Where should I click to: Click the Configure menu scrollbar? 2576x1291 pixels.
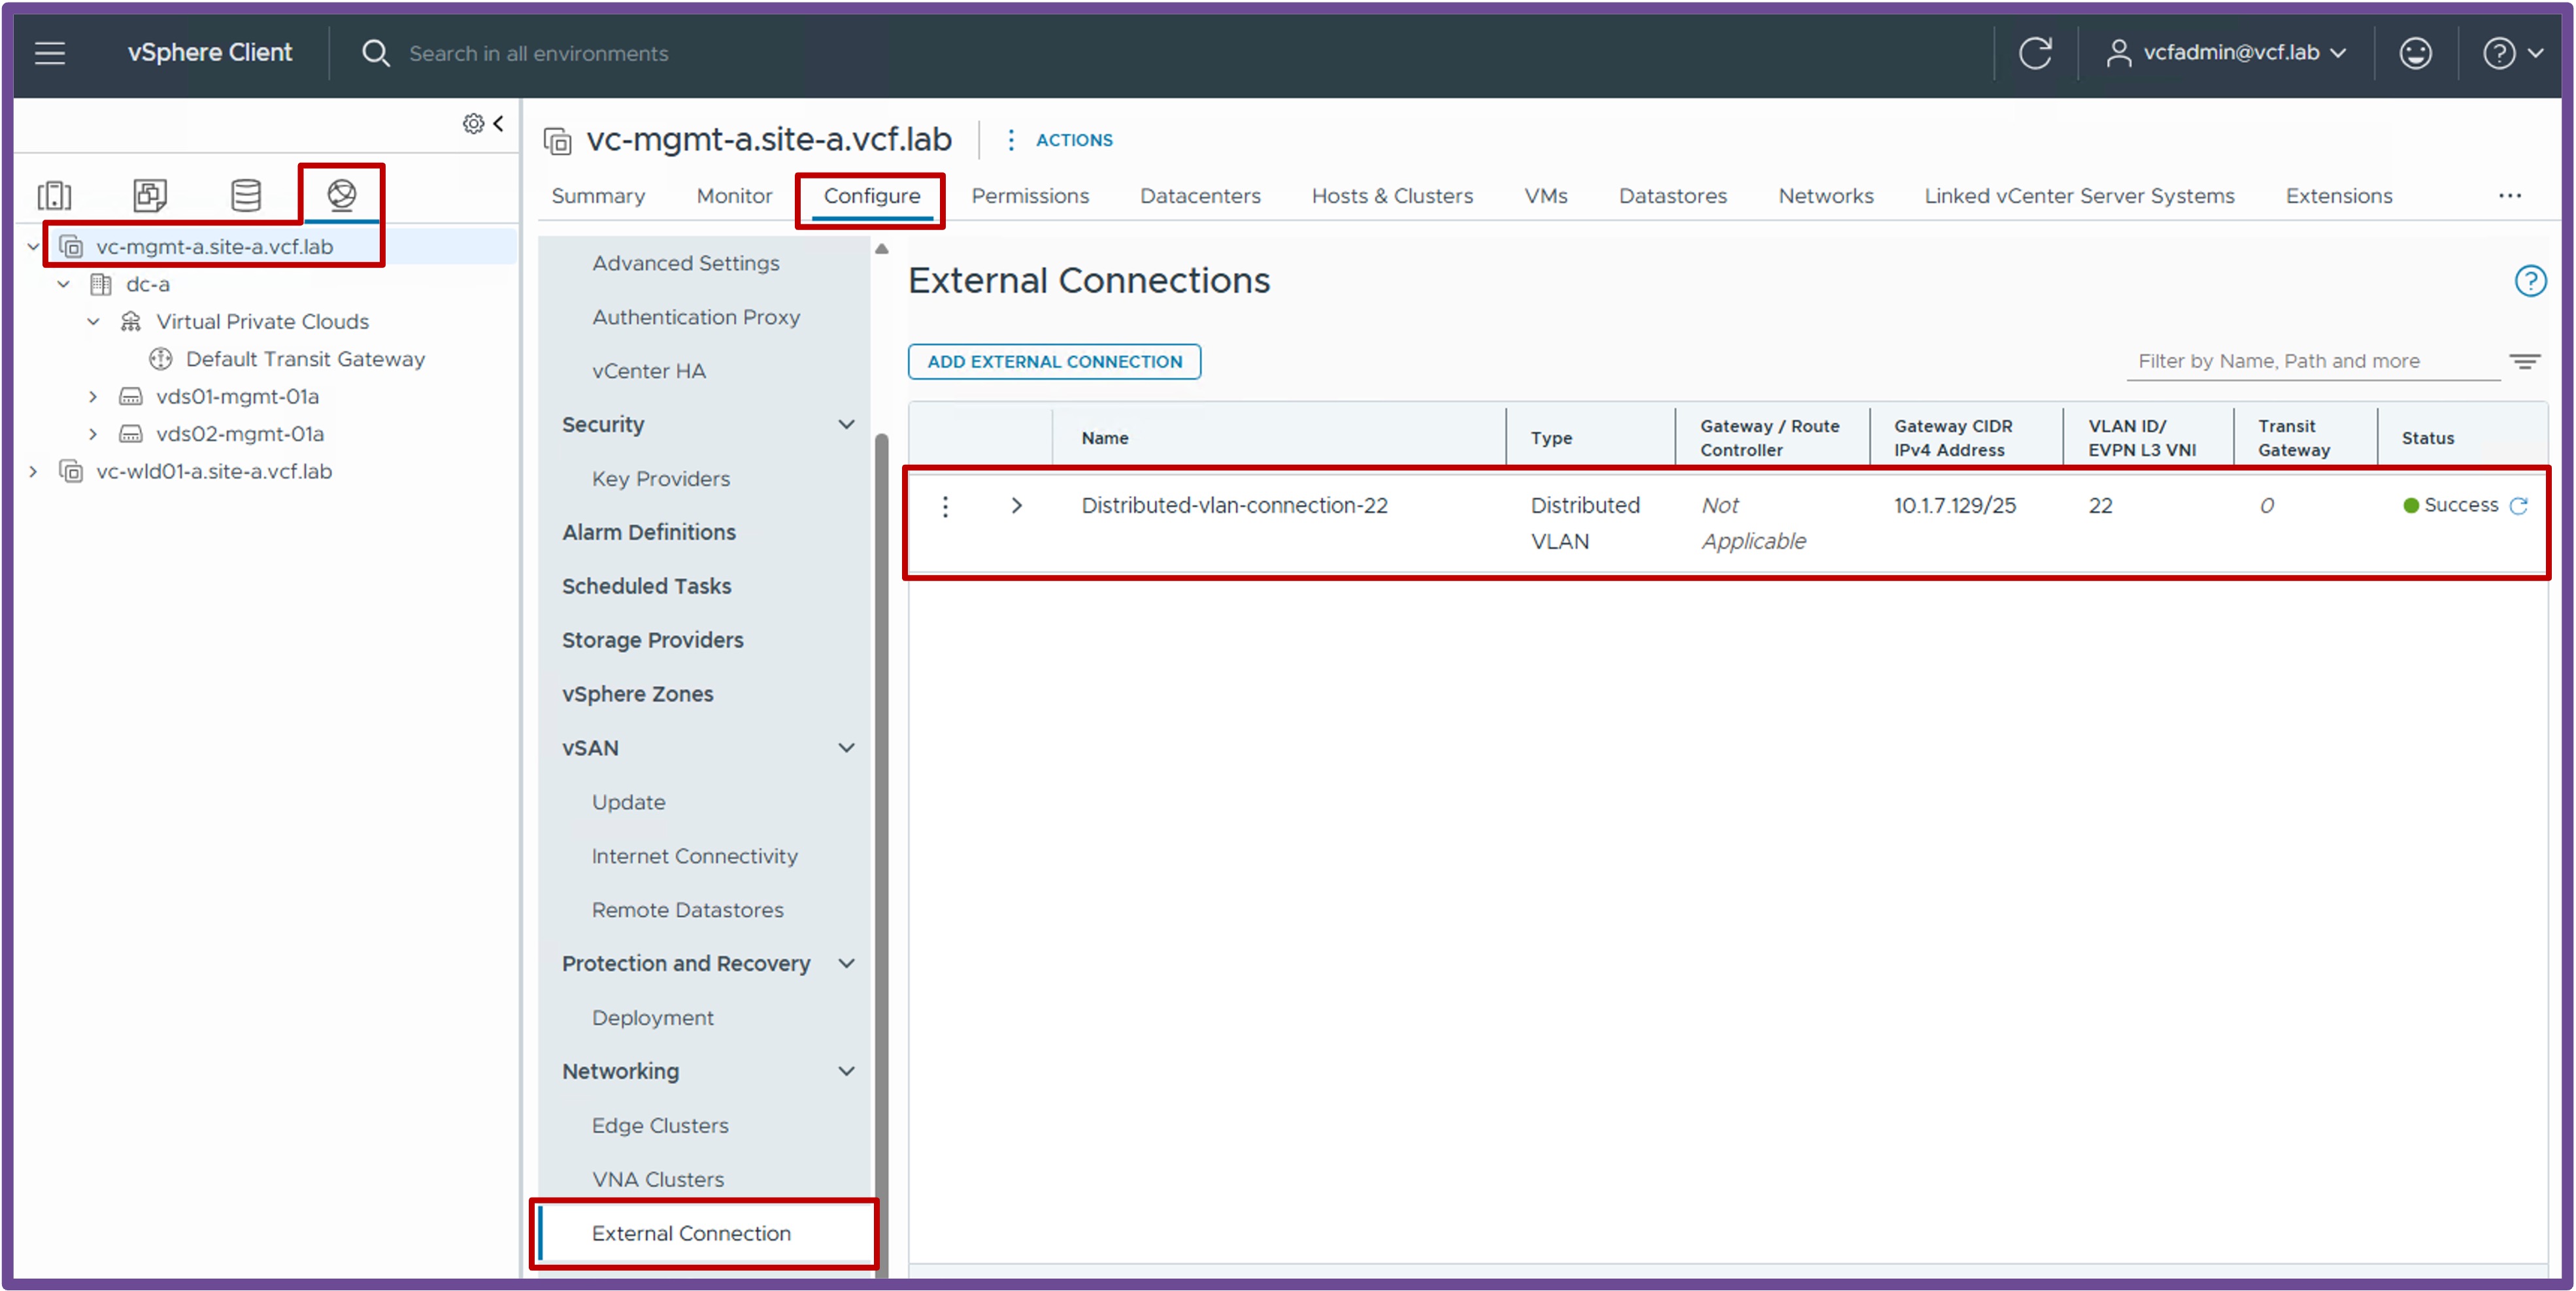coord(881,855)
